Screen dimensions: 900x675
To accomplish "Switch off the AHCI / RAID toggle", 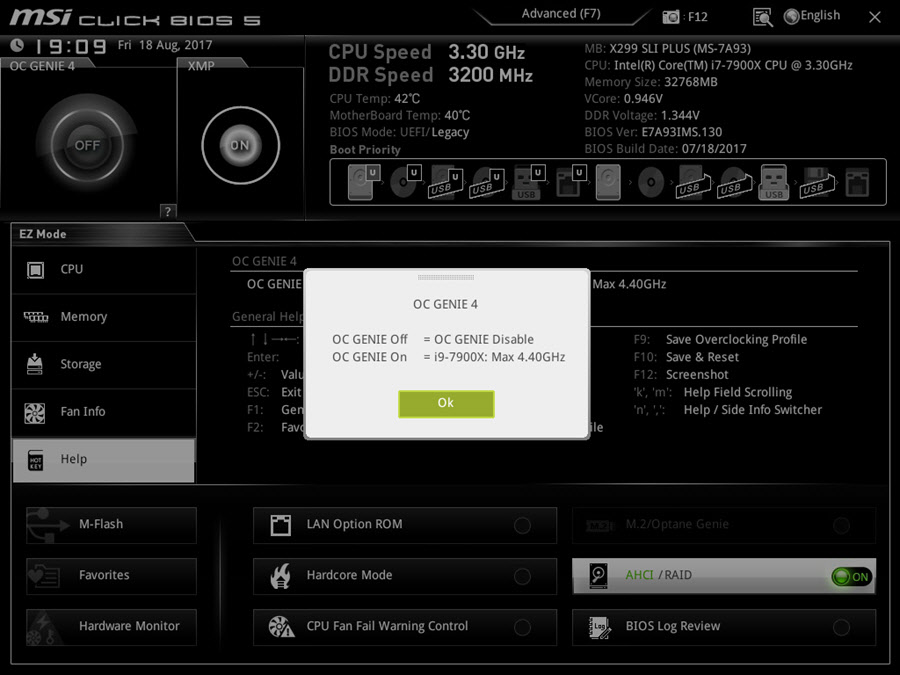I will 851,576.
